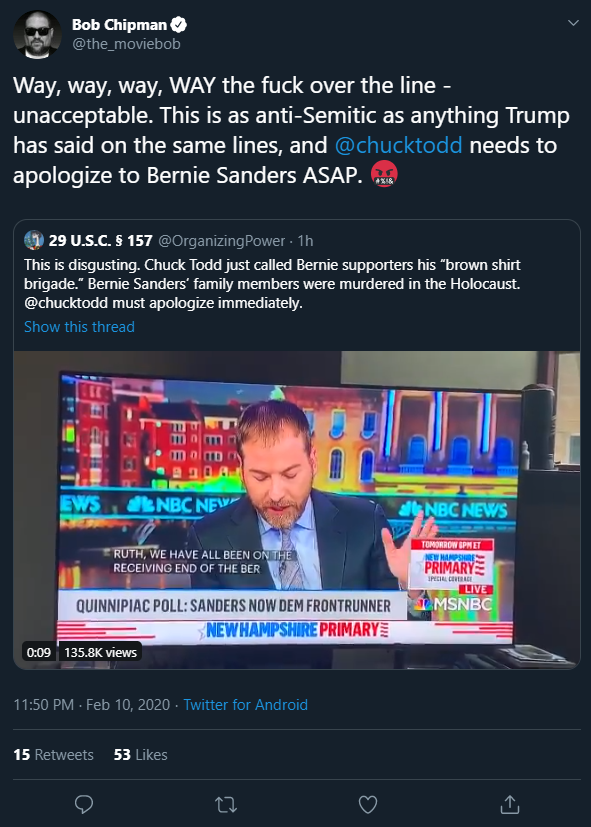Click the retweet arrows icon
Viewport: 591px width, 827px height.
coord(226,805)
